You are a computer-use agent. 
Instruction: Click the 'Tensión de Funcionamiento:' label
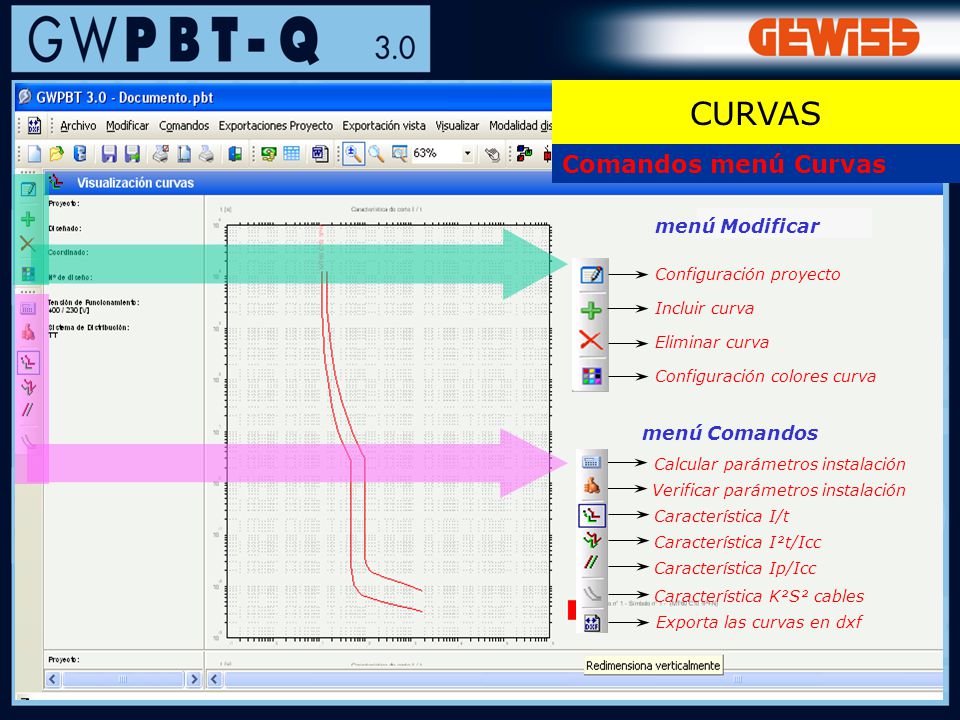tap(94, 302)
